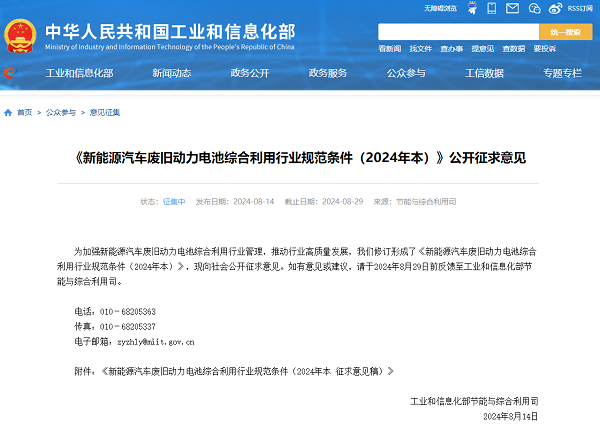600x429 pixels.
Task: Go to 意见征集 in breadcrumb
Action: click(x=105, y=113)
